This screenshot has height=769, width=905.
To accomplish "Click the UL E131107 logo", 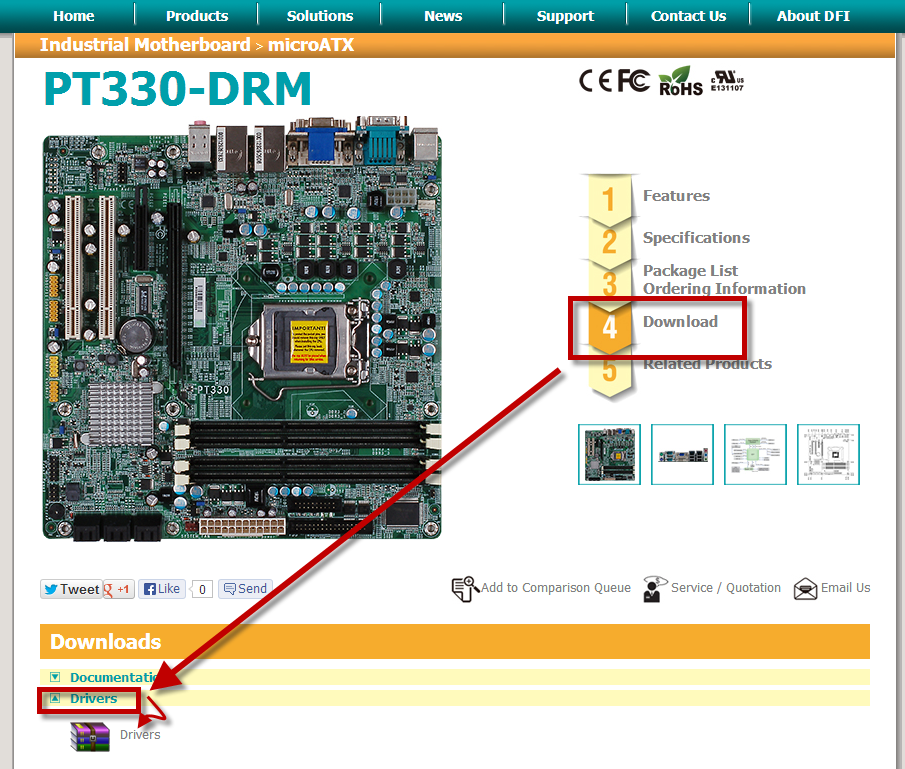I will (727, 81).
